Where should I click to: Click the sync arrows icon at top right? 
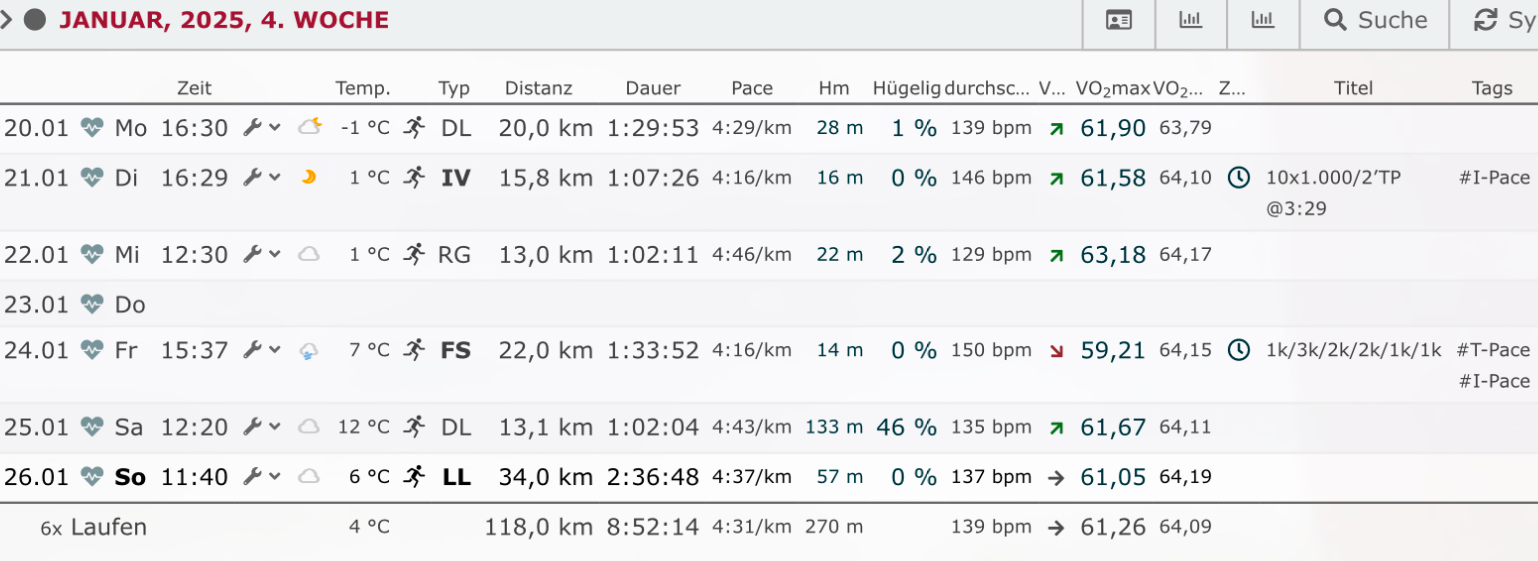click(1486, 21)
